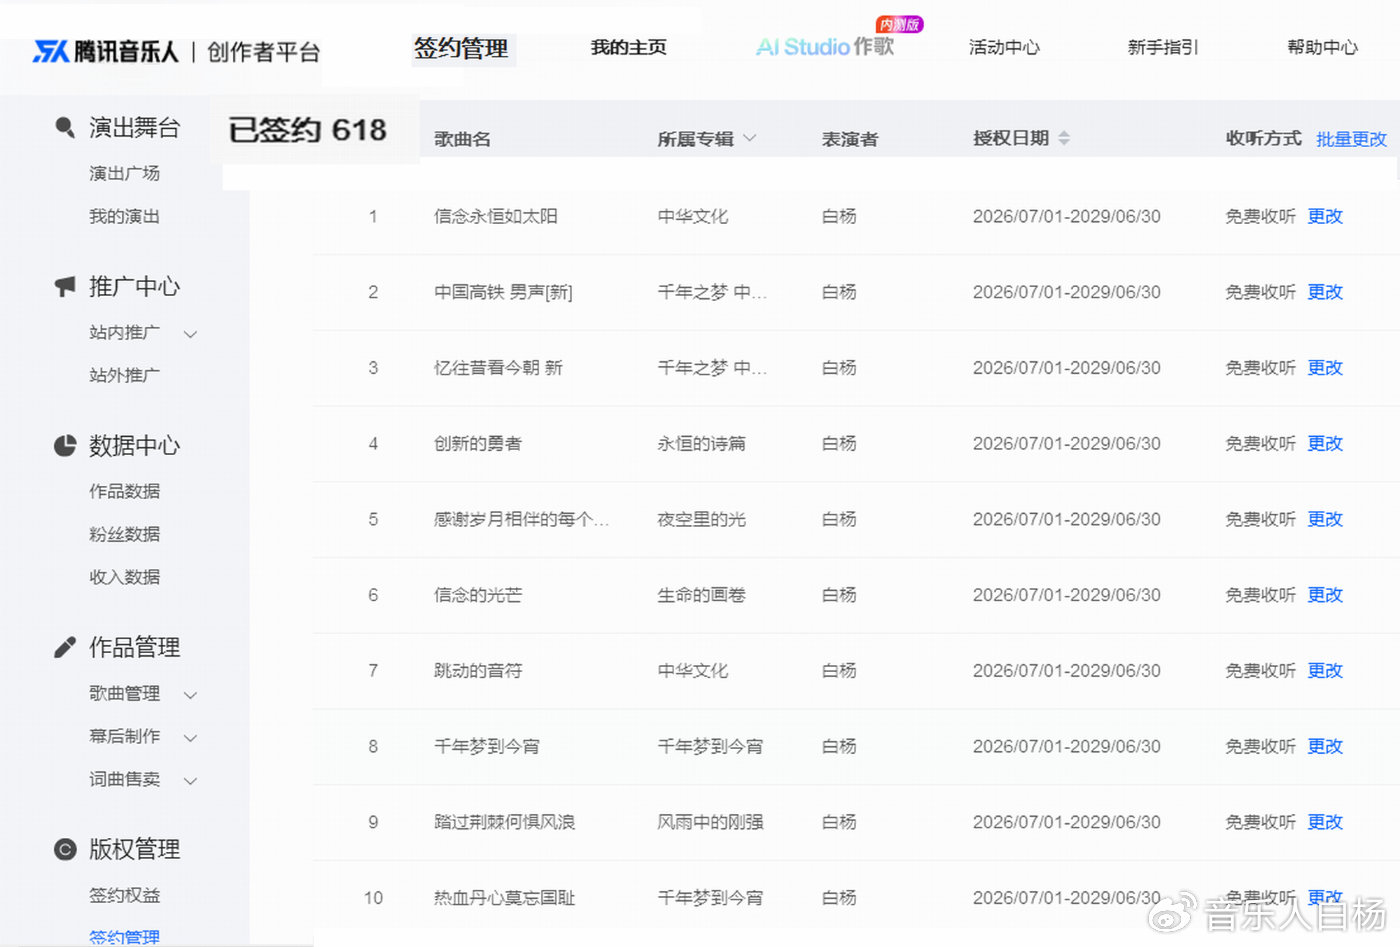Image resolution: width=1400 pixels, height=947 pixels.
Task: Click the 演出舞台 section heading
Action: tap(134, 127)
